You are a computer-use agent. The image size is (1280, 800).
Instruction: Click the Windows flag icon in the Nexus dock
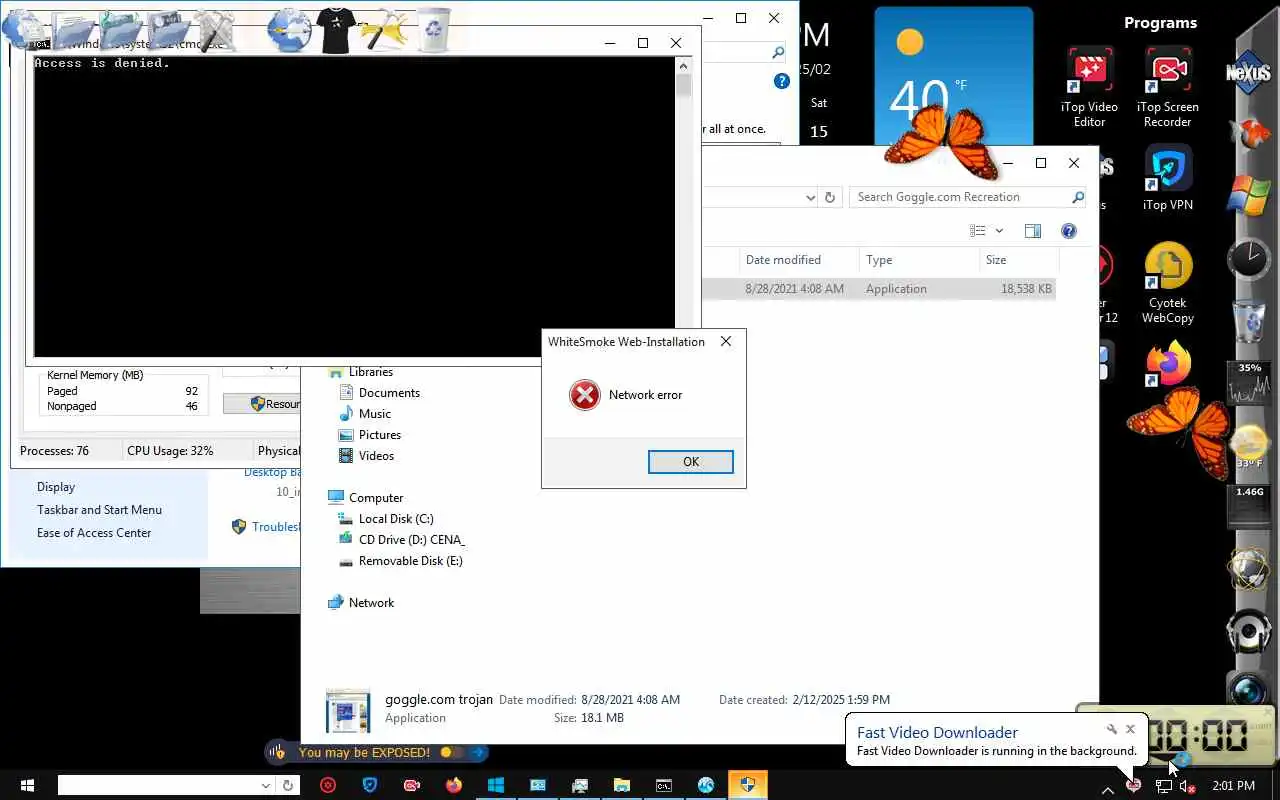[1250, 196]
